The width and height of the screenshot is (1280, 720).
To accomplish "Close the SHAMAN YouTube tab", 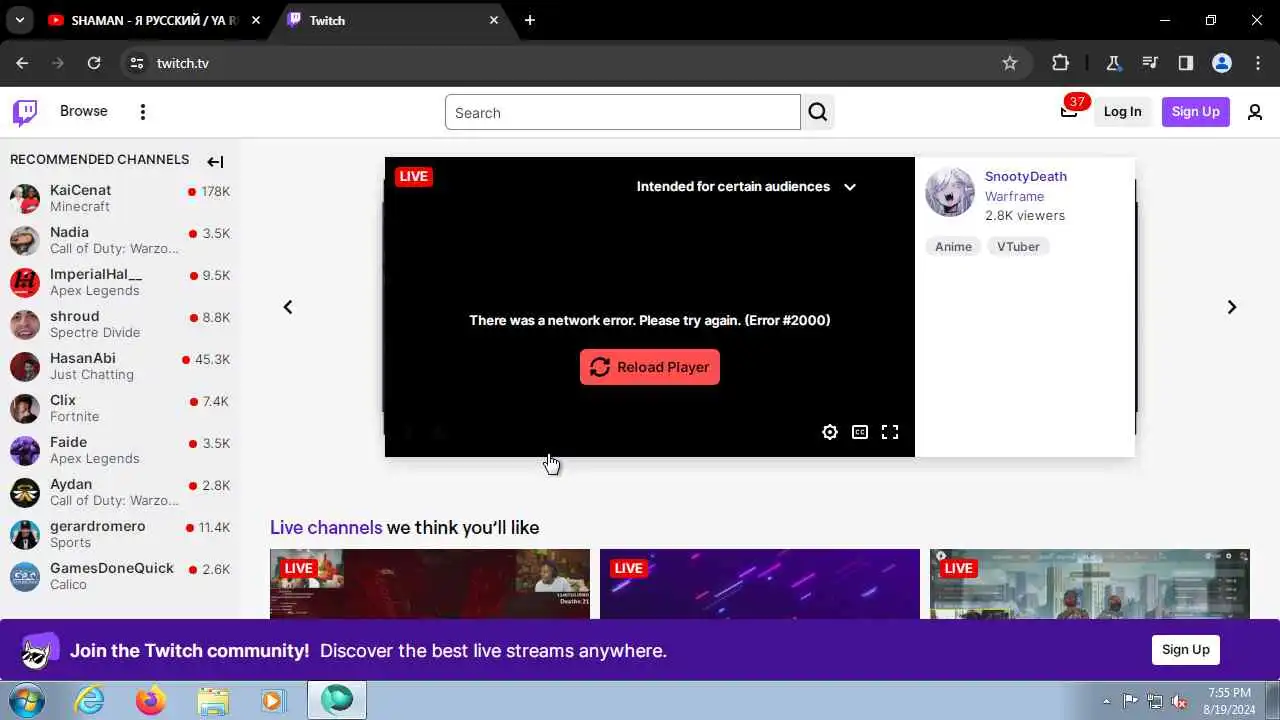I will point(256,20).
